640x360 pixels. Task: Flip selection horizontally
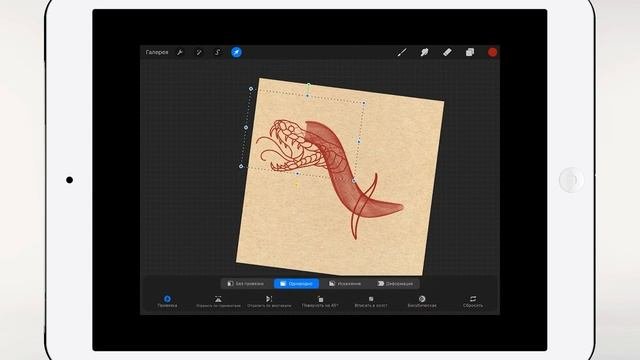click(x=218, y=302)
